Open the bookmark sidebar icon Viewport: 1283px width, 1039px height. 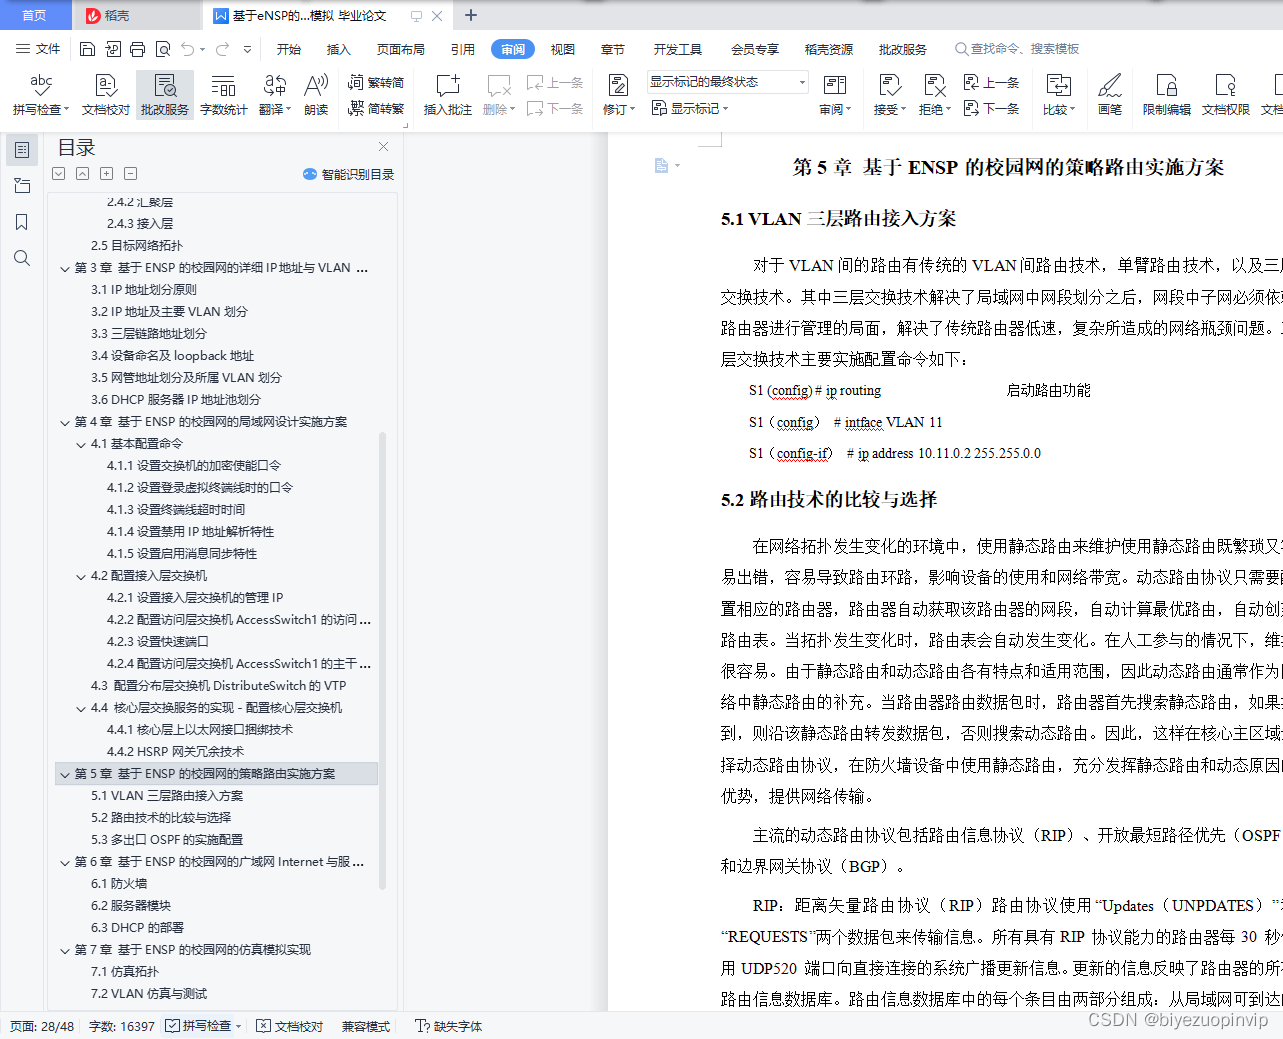pyautogui.click(x=22, y=222)
